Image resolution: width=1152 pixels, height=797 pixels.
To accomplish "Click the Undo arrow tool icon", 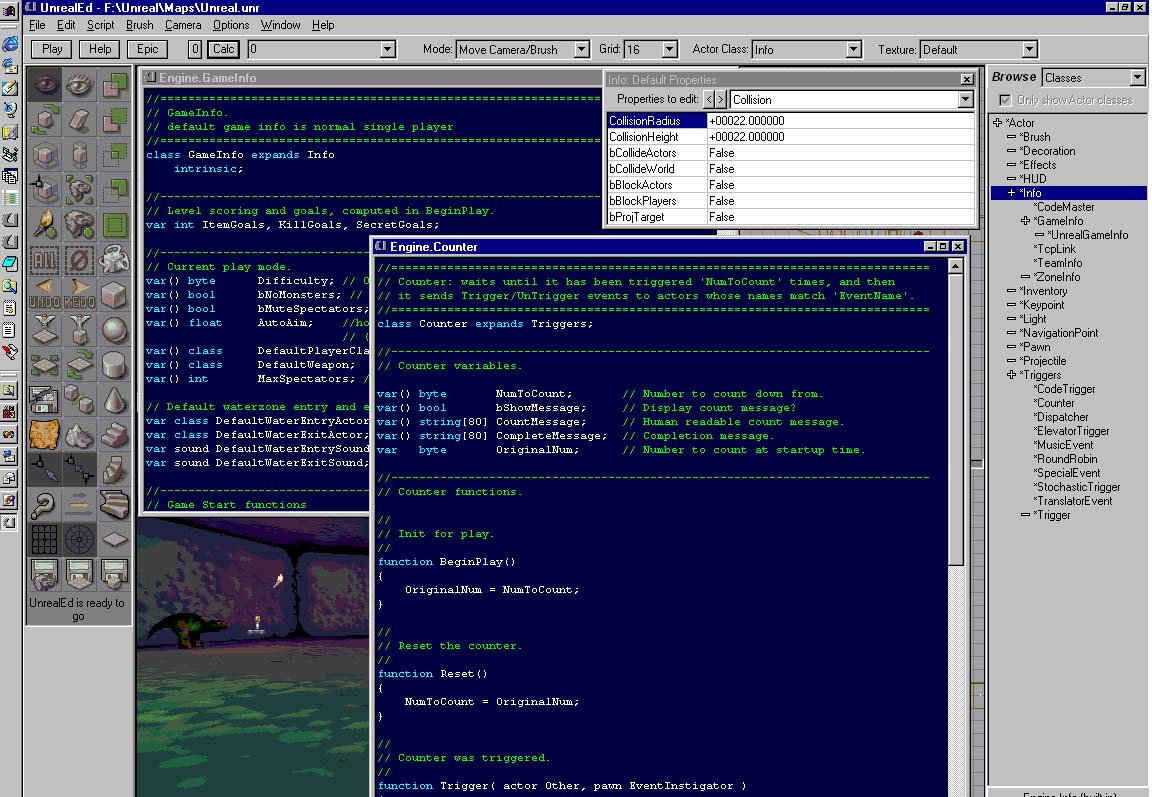I will [45, 294].
